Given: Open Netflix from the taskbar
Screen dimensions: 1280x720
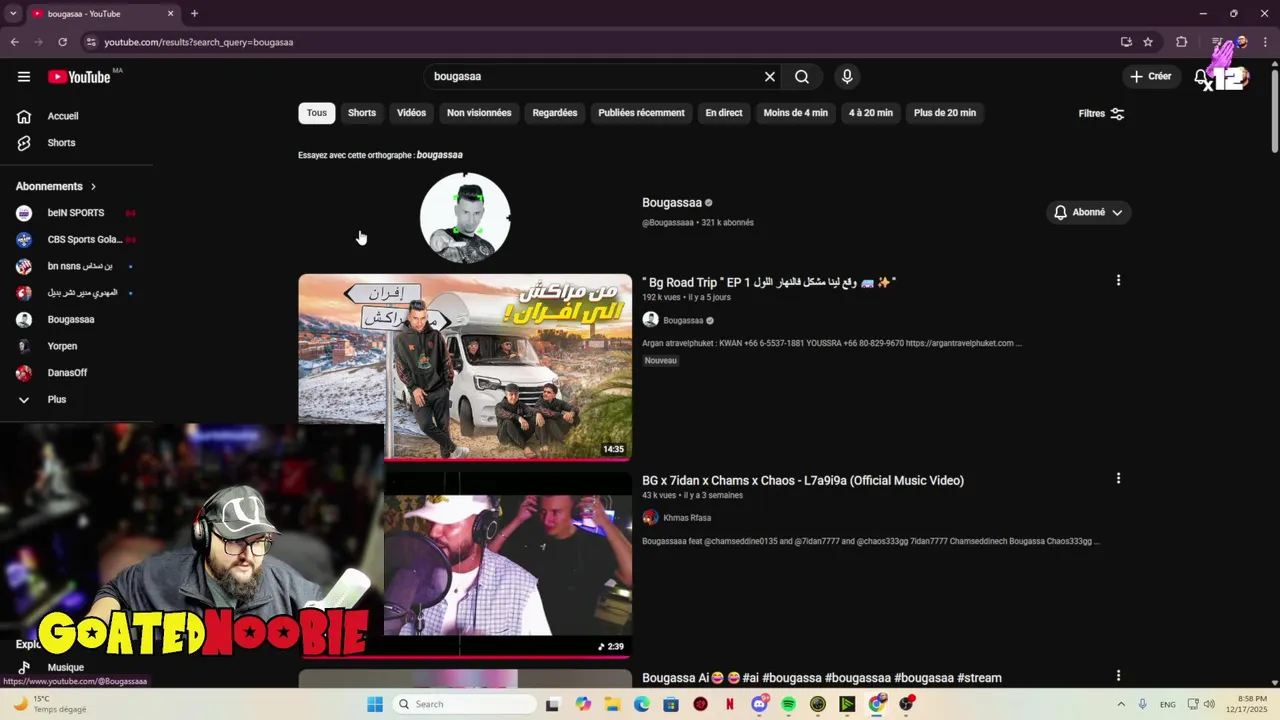Looking at the screenshot, I should point(730,704).
